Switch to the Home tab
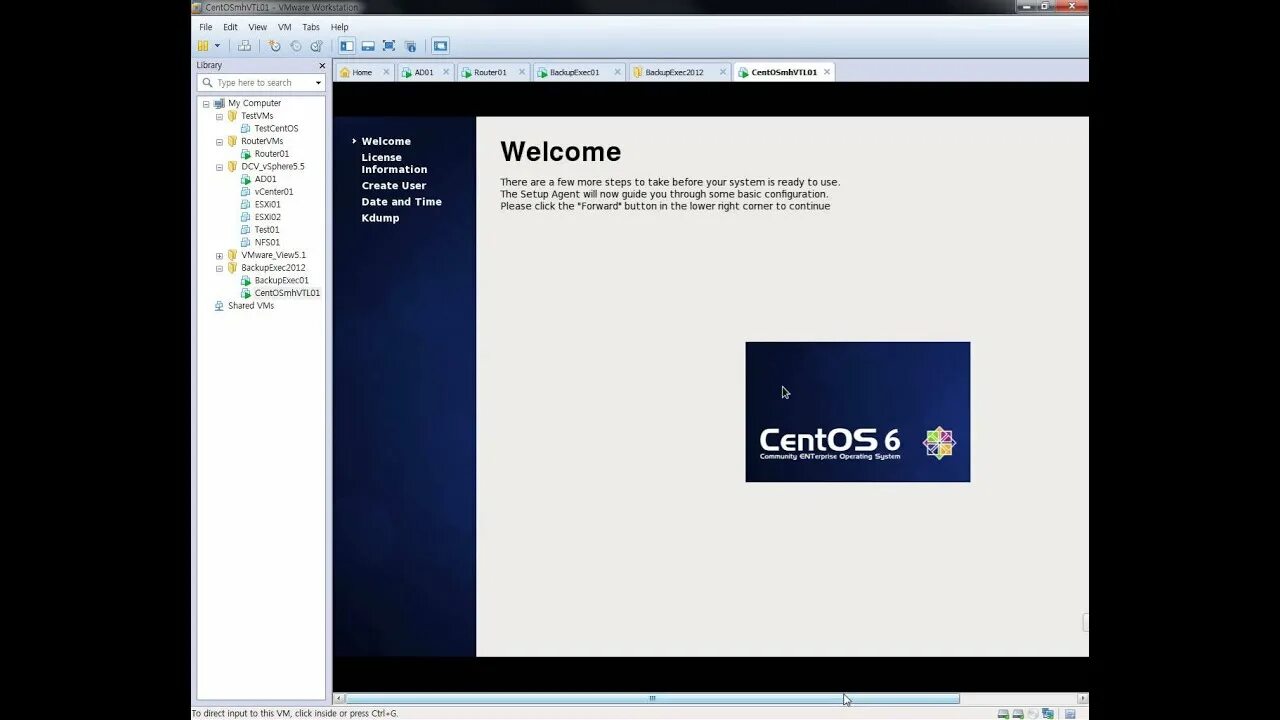This screenshot has width=1280, height=720. (364, 72)
